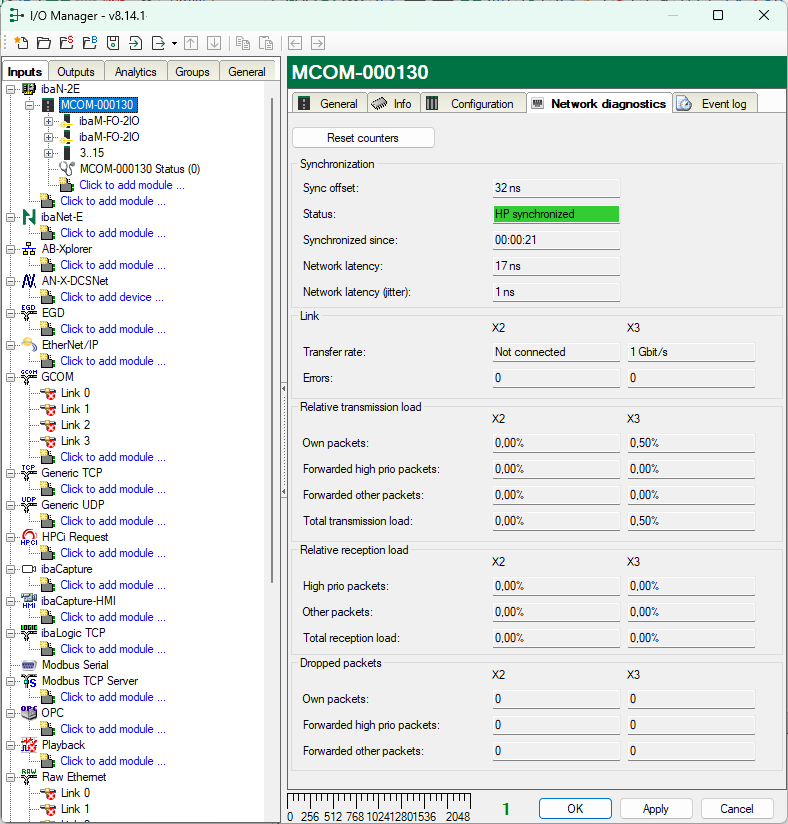Viewport: 788px width, 824px height.
Task: Switch to the Analytics tab
Action: pyautogui.click(x=136, y=72)
